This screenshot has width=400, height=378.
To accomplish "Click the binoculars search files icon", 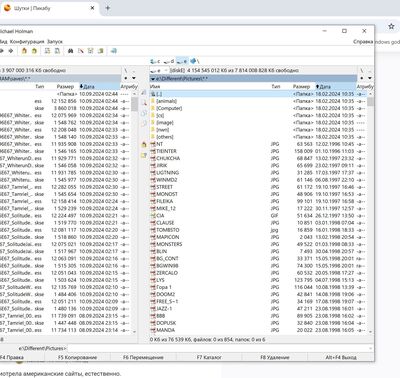I will click(70, 51).
